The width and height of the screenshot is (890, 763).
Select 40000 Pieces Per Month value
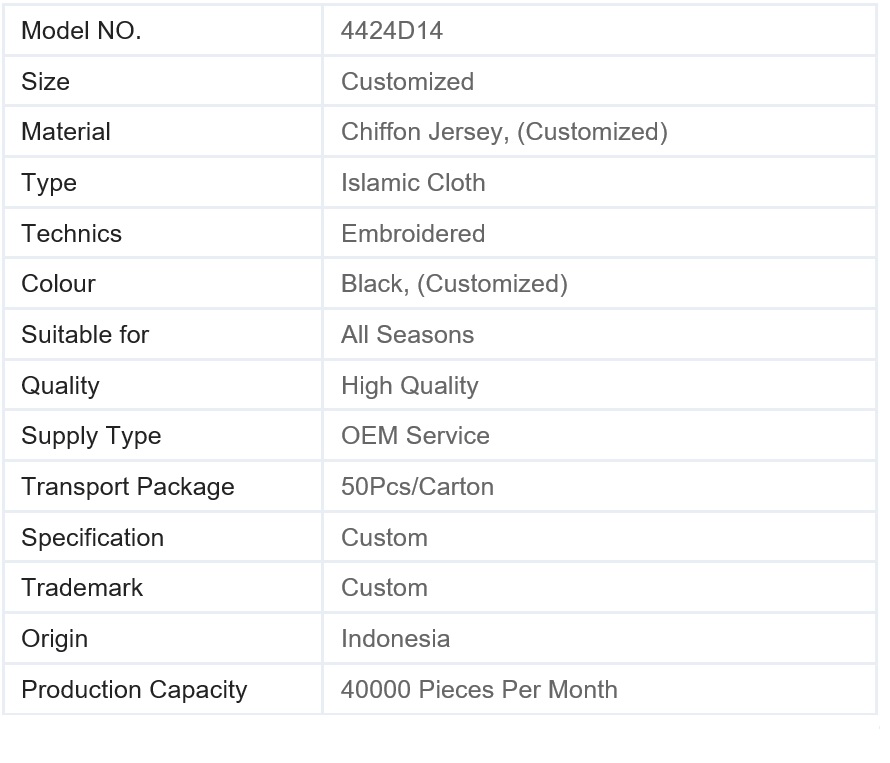click(479, 690)
